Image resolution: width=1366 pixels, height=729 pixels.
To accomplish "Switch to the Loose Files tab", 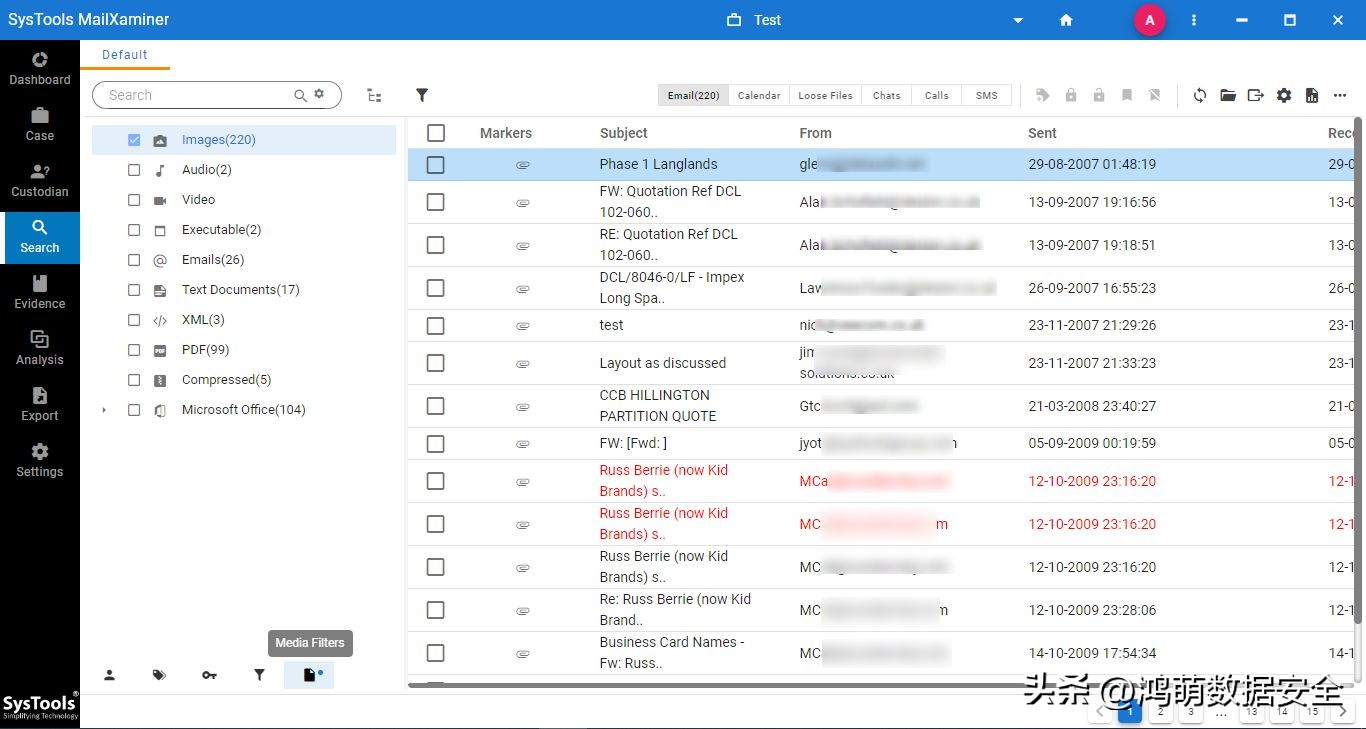I will click(x=825, y=95).
